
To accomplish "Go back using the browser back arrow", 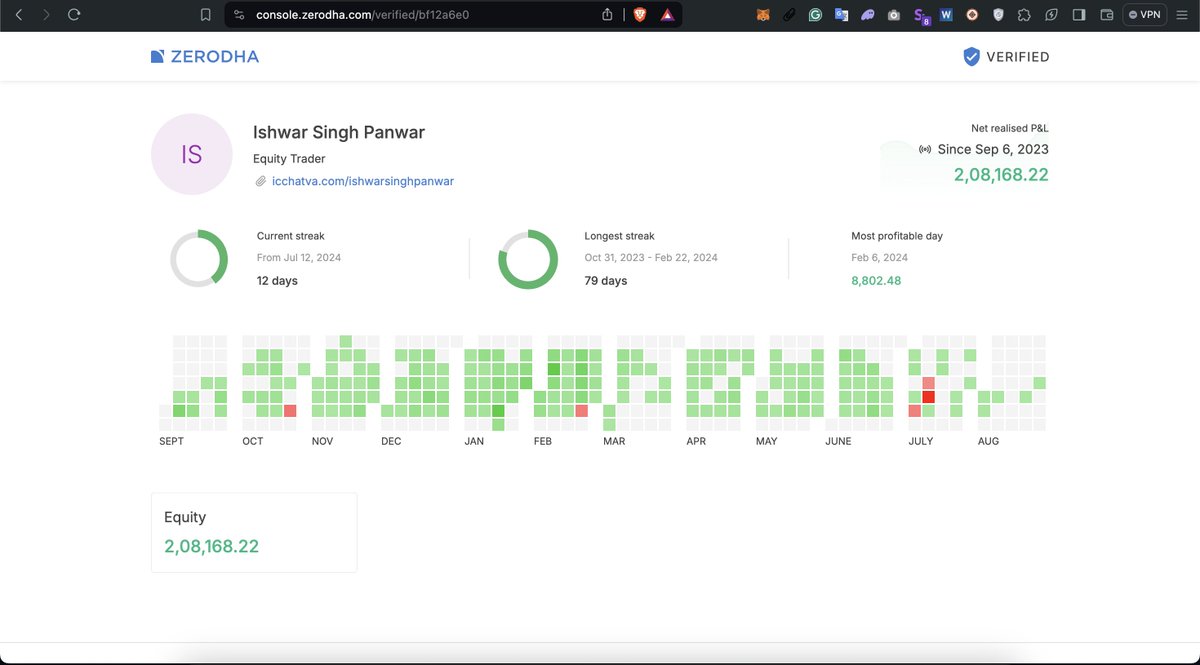I will pos(18,15).
